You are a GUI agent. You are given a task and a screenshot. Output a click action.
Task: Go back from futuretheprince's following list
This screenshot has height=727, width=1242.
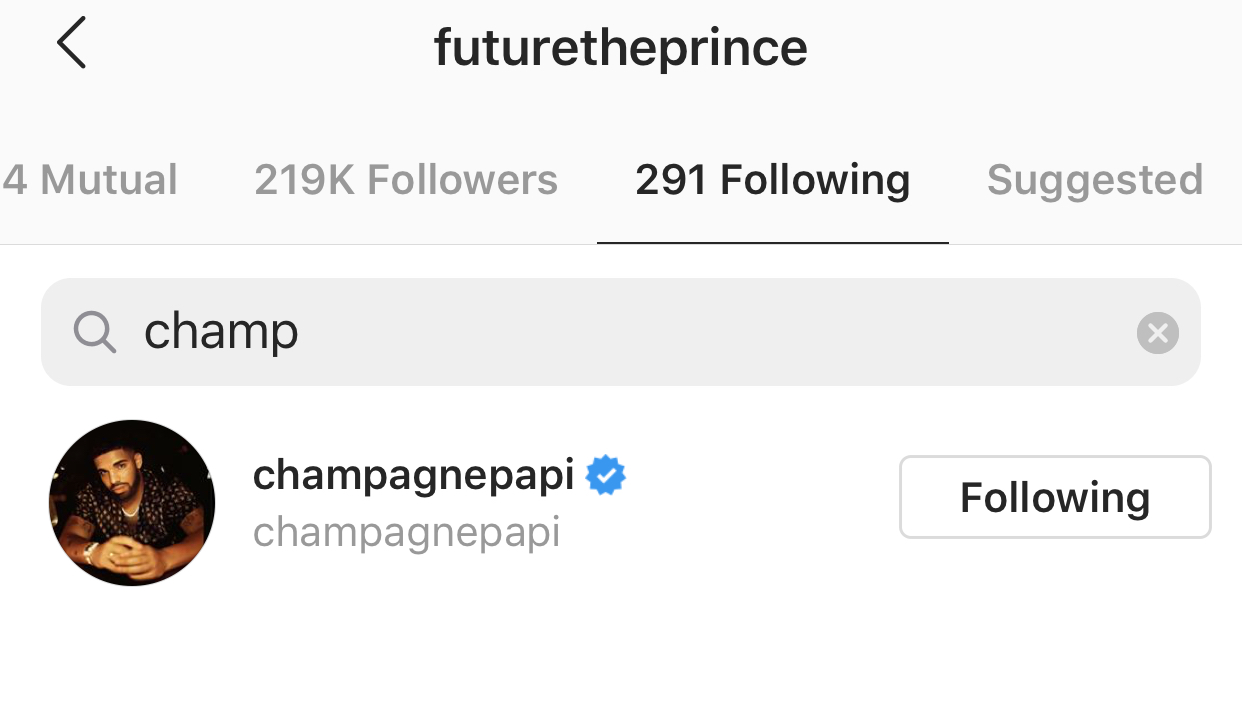point(71,45)
